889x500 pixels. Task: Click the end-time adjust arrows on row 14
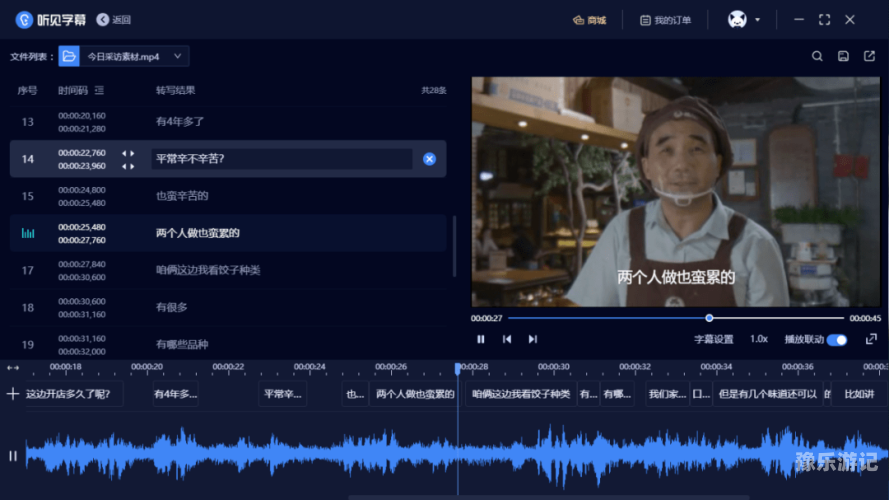coord(128,166)
